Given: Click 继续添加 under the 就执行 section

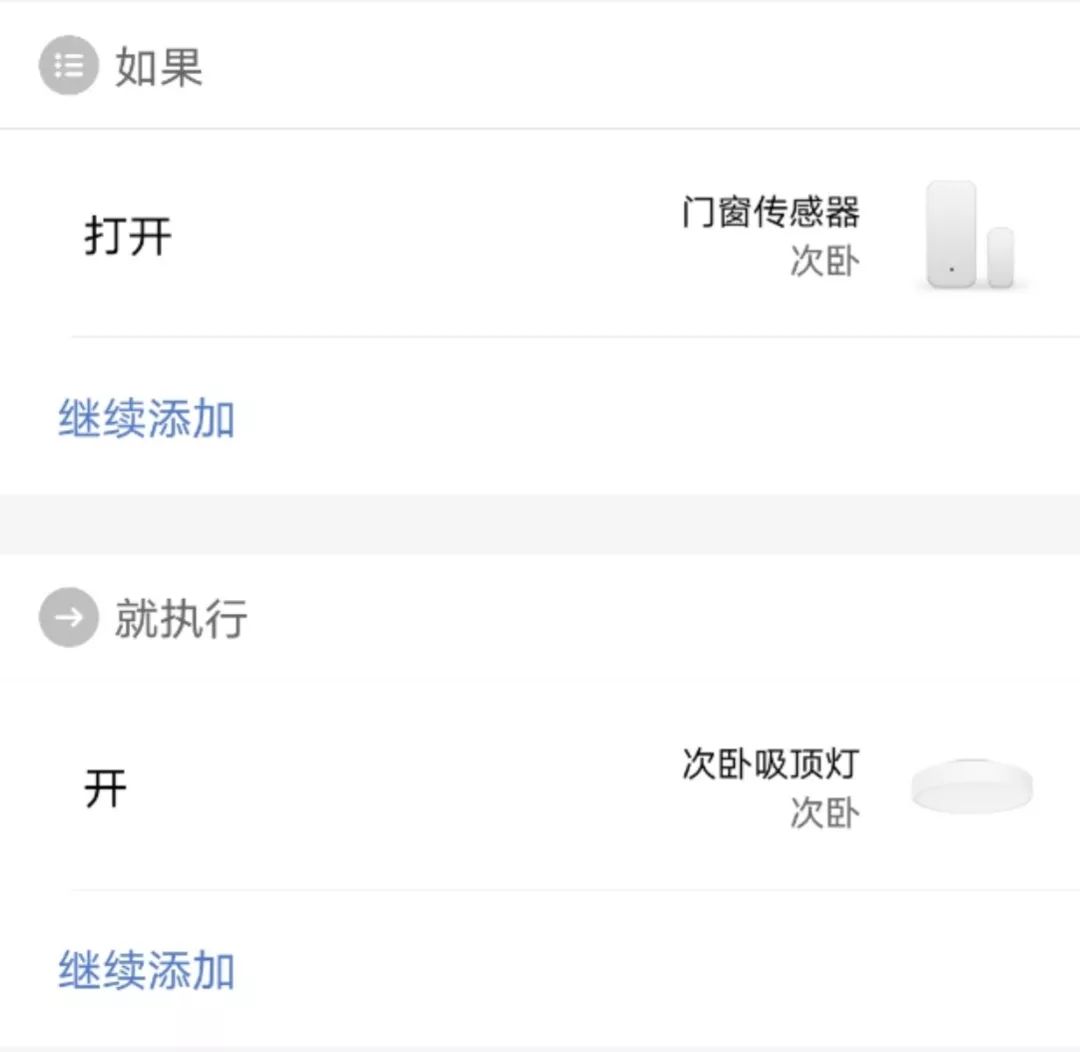Looking at the screenshot, I should tap(146, 968).
